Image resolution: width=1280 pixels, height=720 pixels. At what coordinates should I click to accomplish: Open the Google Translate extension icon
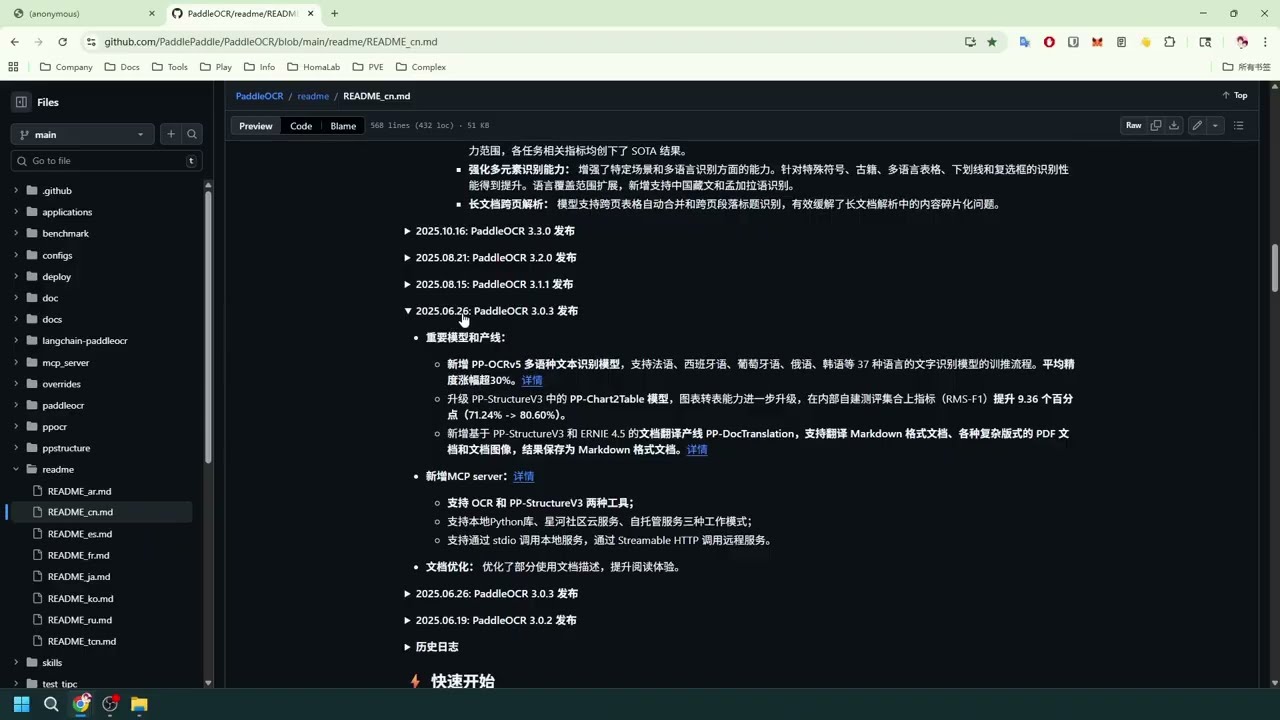tap(1025, 42)
